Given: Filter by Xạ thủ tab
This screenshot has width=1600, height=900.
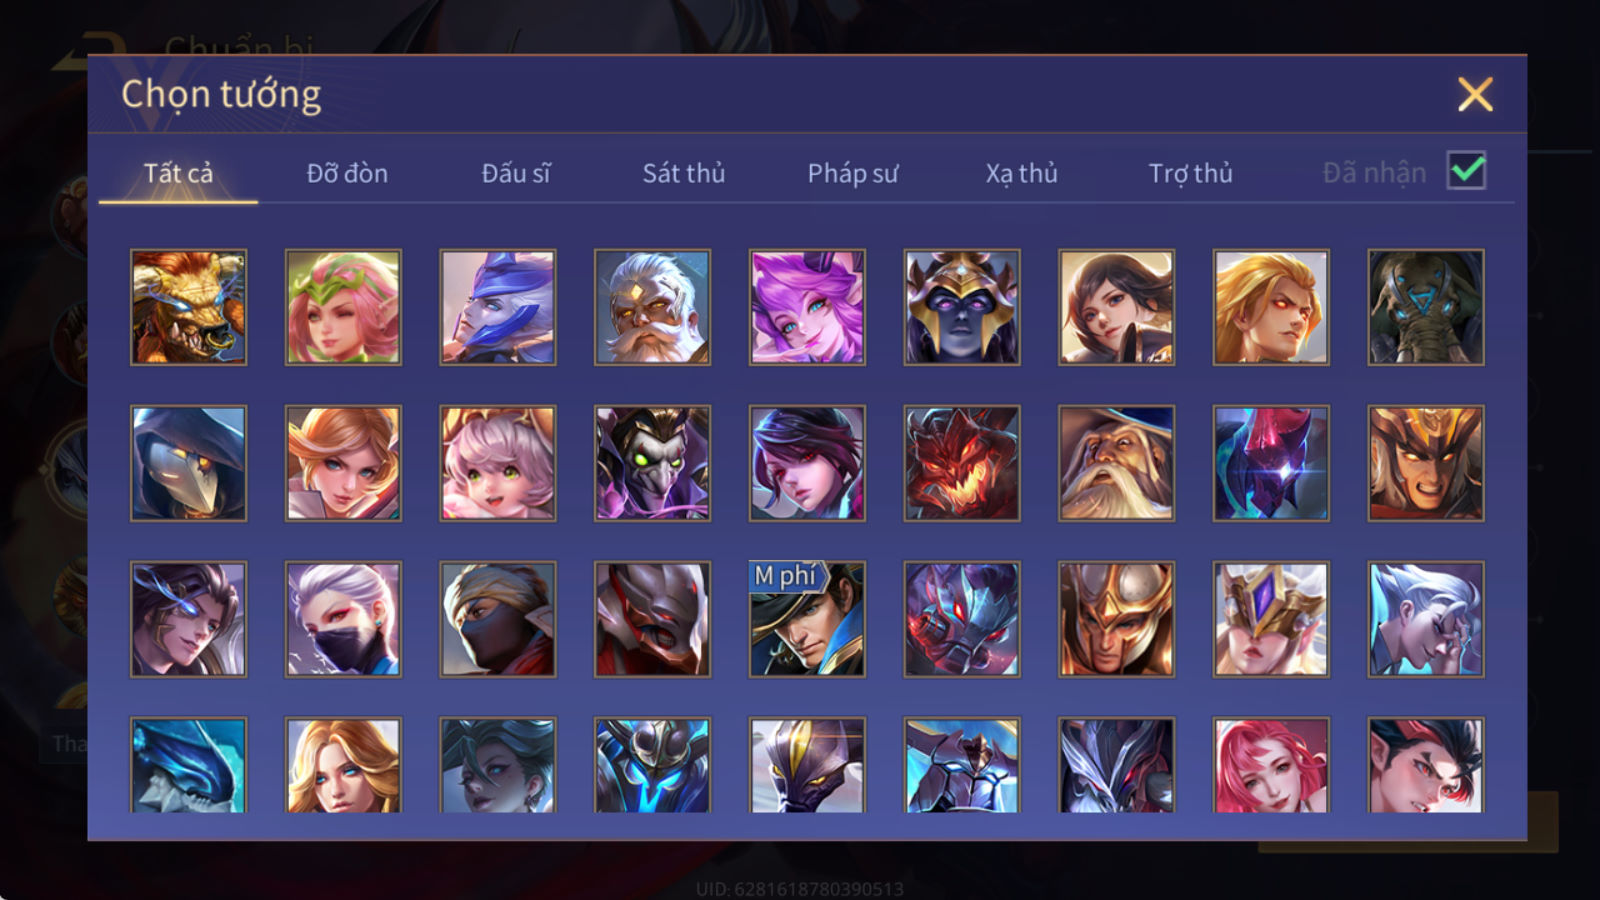Looking at the screenshot, I should tap(1021, 173).
